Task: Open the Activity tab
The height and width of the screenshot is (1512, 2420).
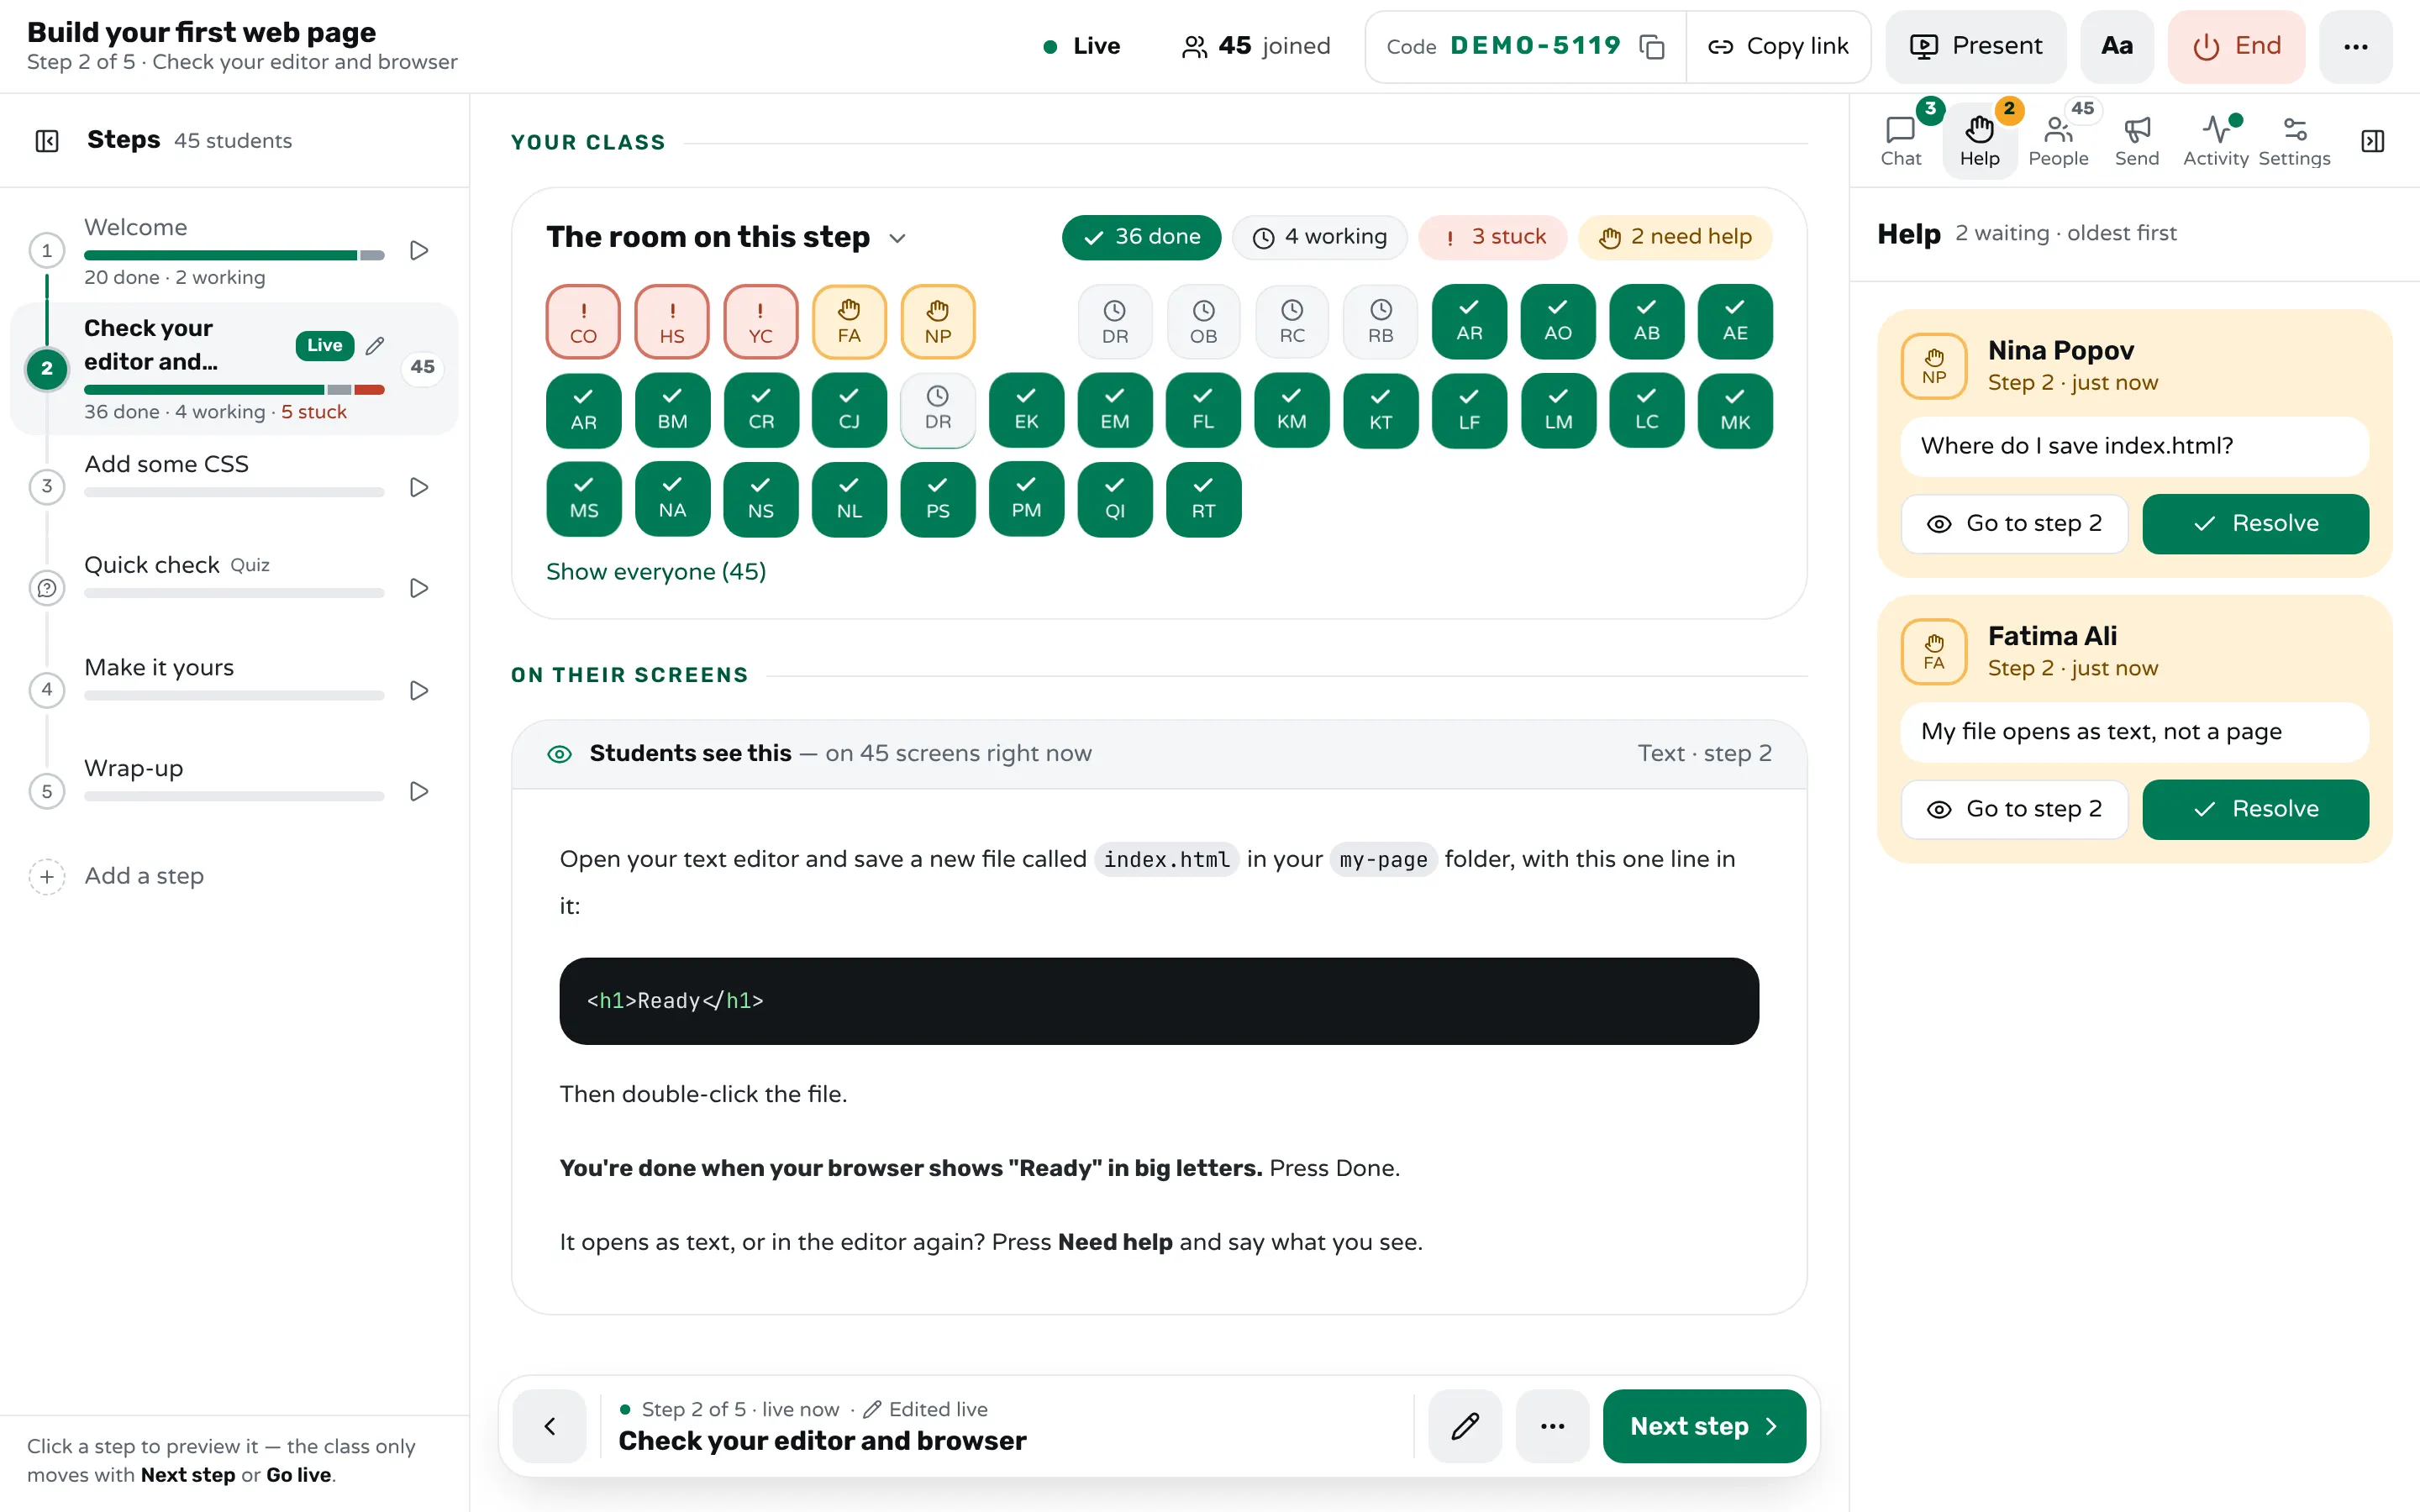Action: coord(2215,141)
